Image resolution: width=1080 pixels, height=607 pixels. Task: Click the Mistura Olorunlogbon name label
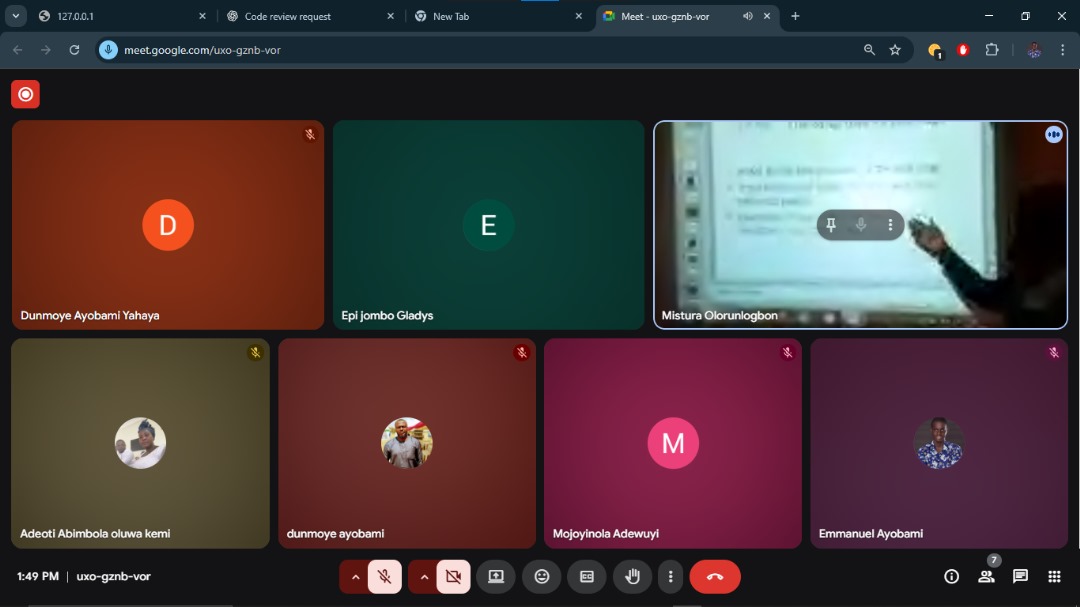tap(719, 316)
